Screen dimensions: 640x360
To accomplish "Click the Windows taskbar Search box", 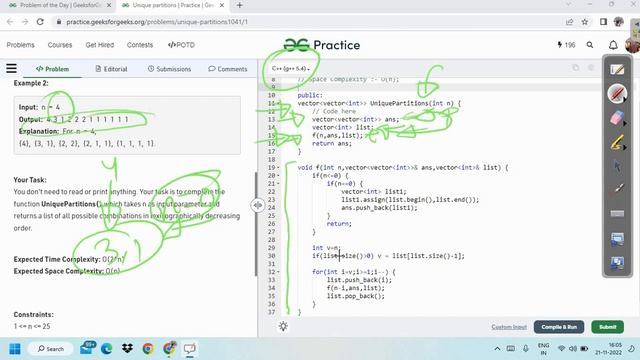I will click(x=51, y=349).
